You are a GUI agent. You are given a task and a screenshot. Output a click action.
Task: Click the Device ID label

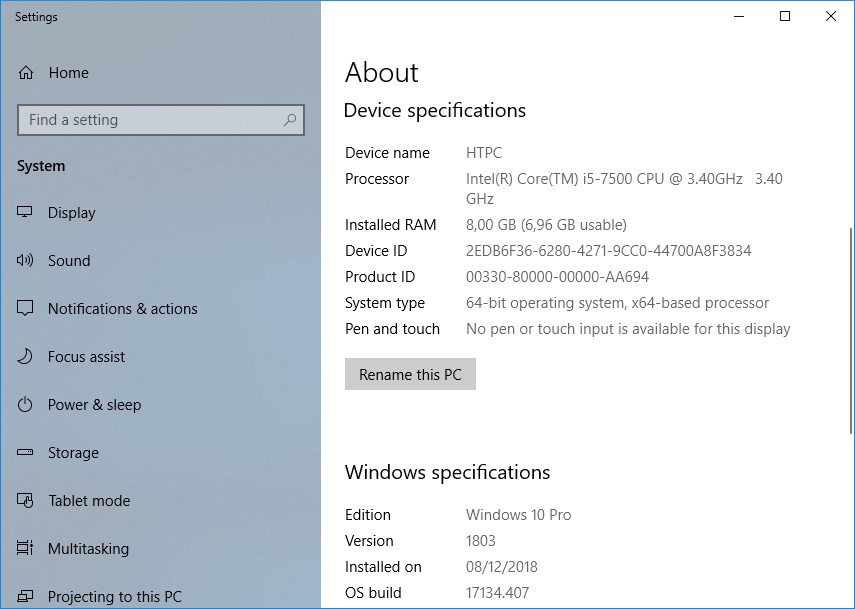376,251
